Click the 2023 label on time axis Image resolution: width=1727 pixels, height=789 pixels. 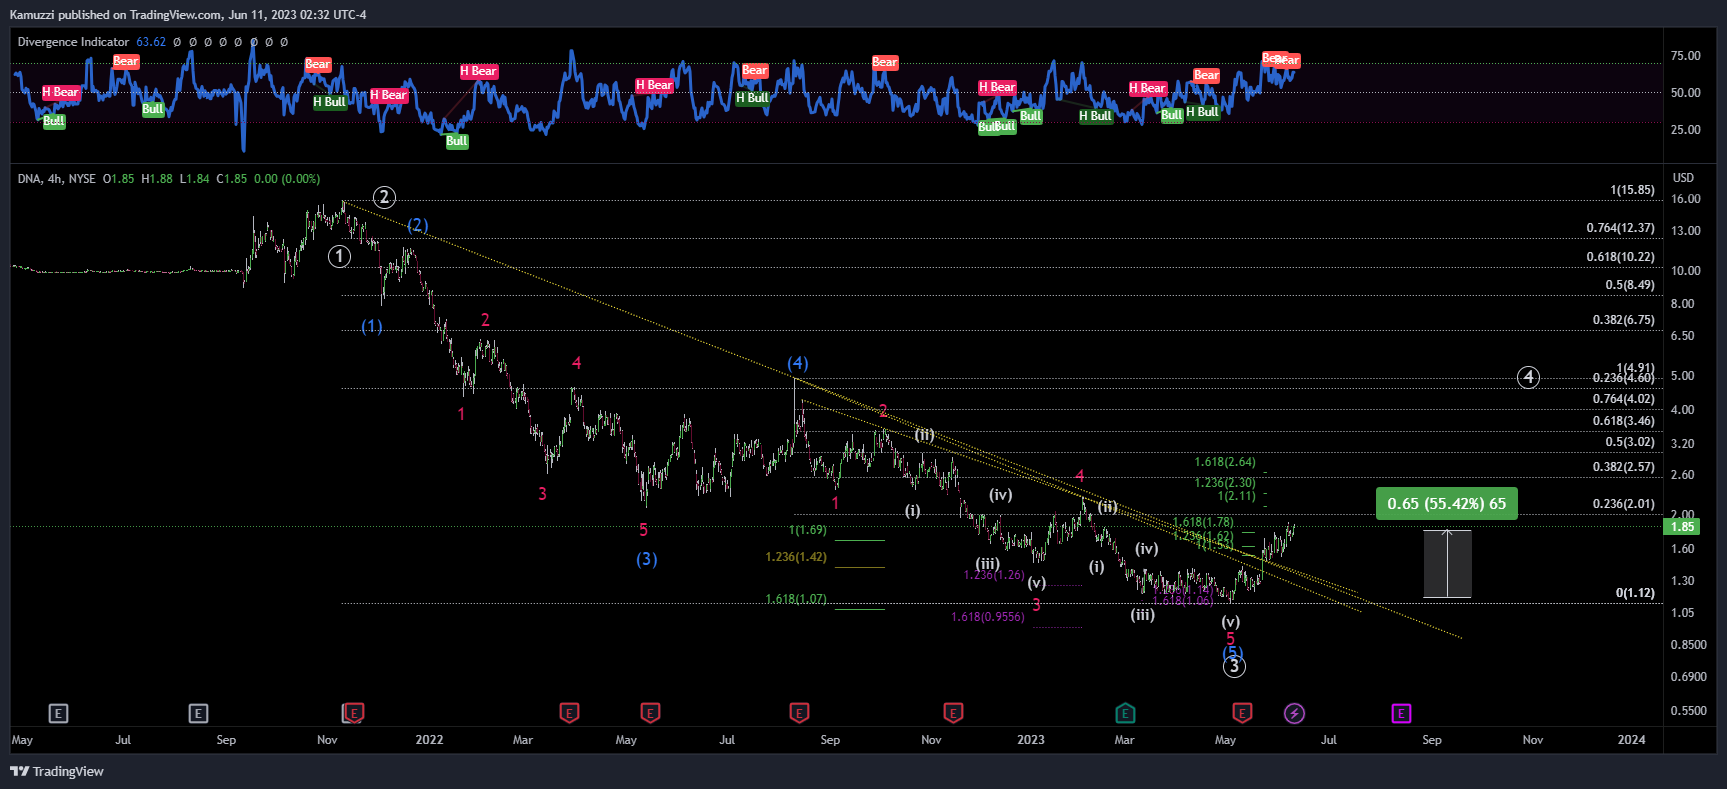pyautogui.click(x=1030, y=740)
